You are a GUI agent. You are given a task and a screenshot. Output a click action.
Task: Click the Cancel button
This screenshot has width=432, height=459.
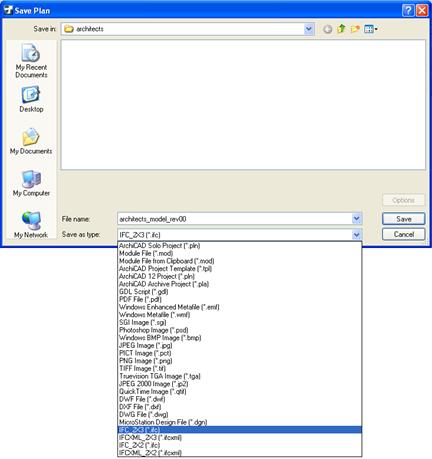(x=403, y=234)
